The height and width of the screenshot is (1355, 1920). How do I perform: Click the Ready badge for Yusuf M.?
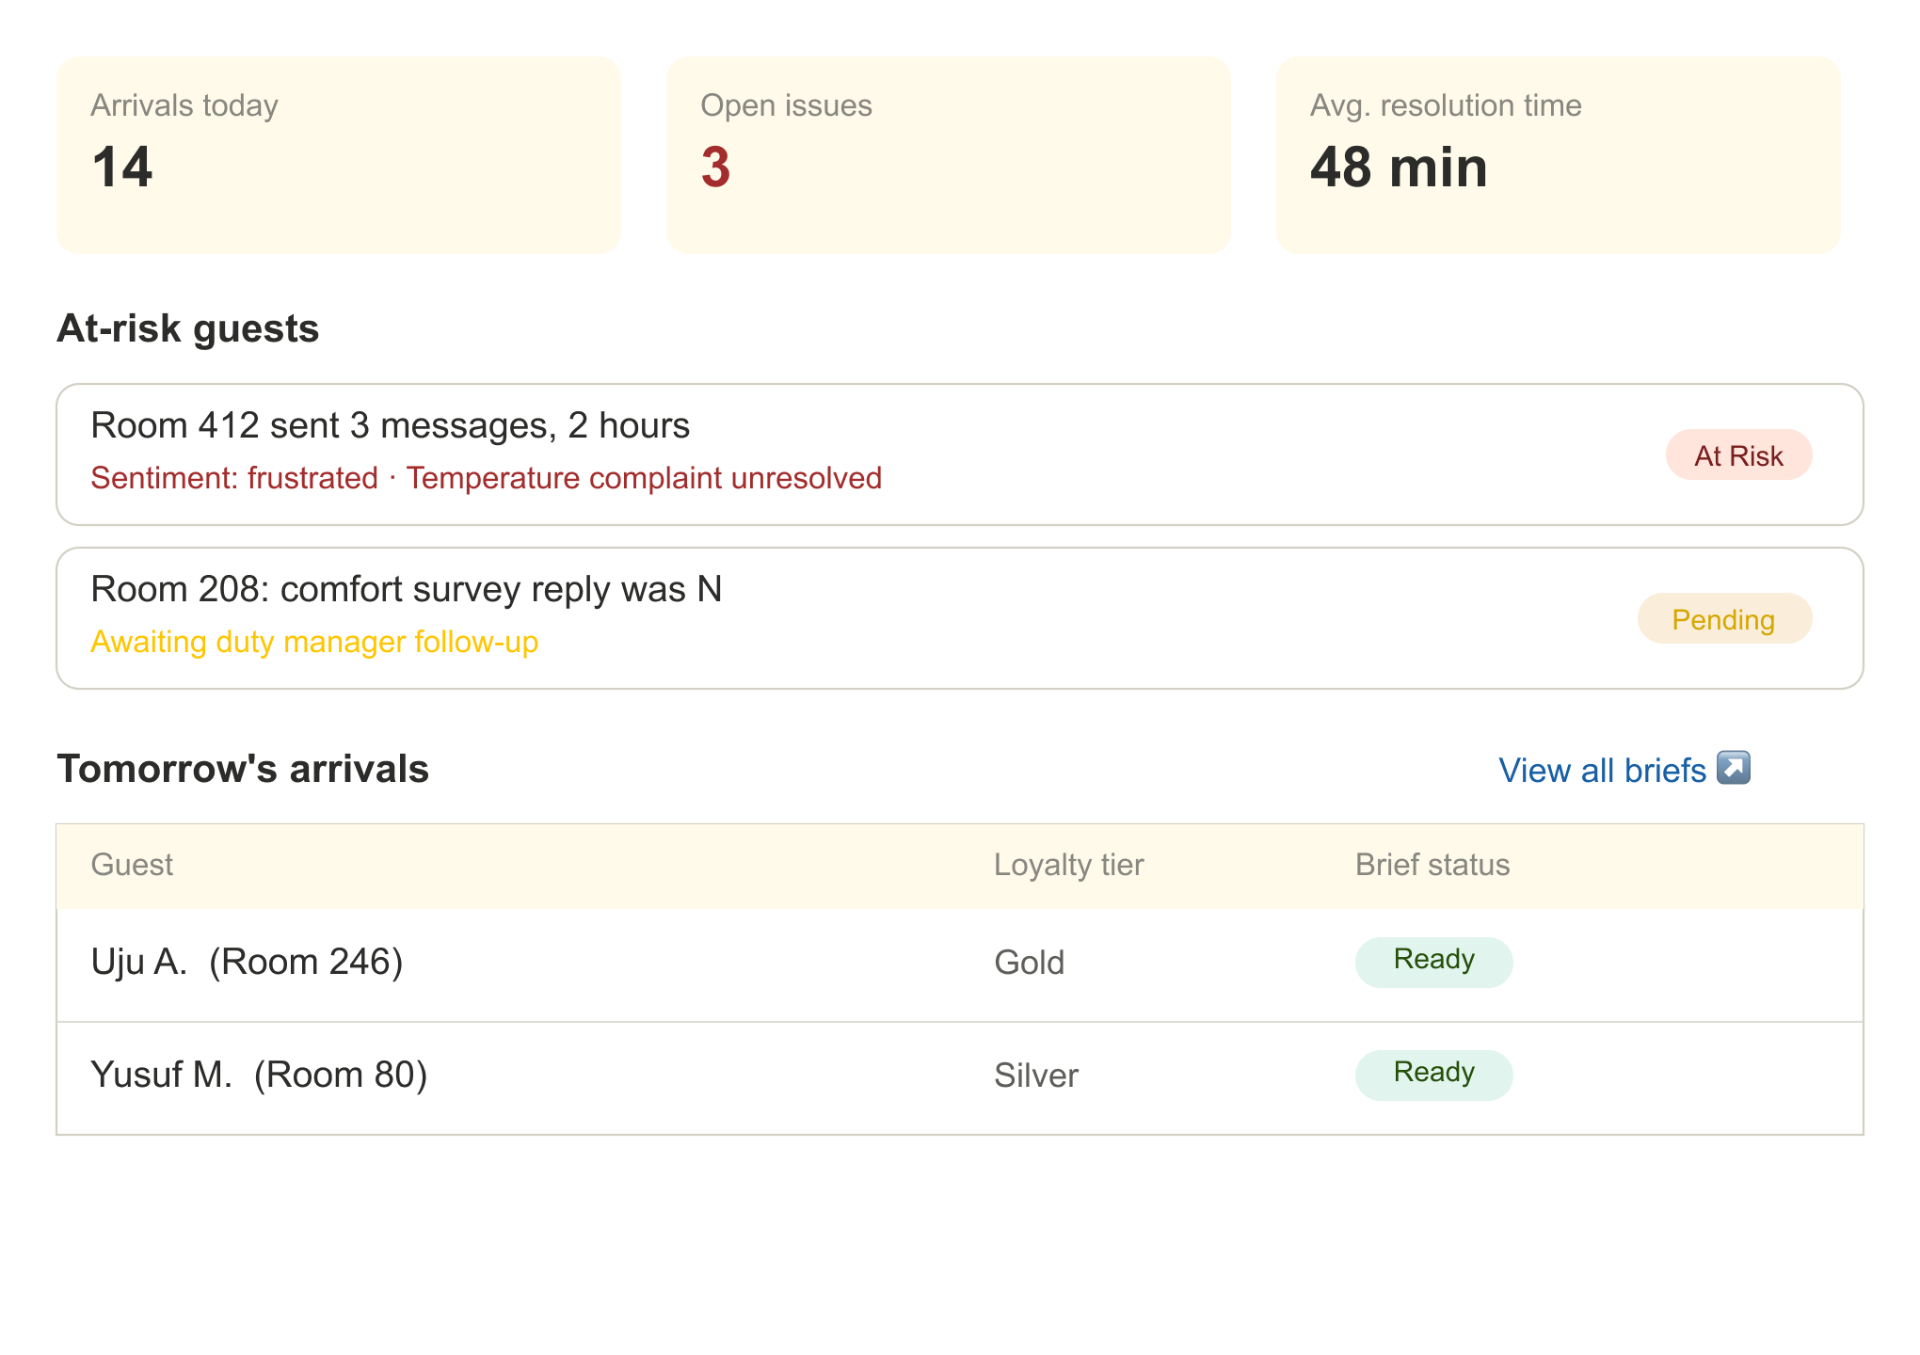(1433, 1075)
